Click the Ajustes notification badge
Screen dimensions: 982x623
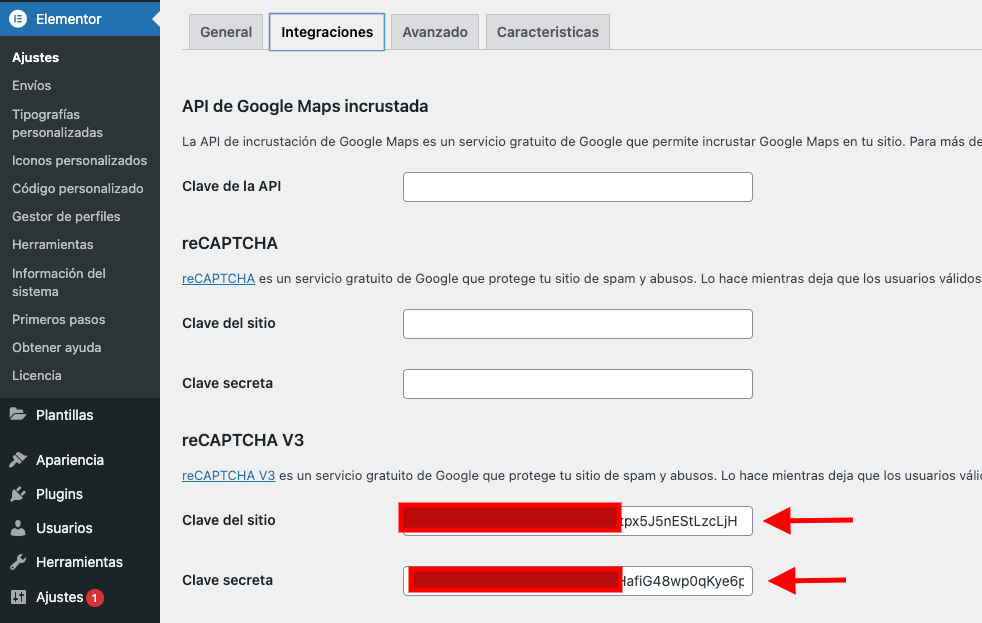[95, 598]
